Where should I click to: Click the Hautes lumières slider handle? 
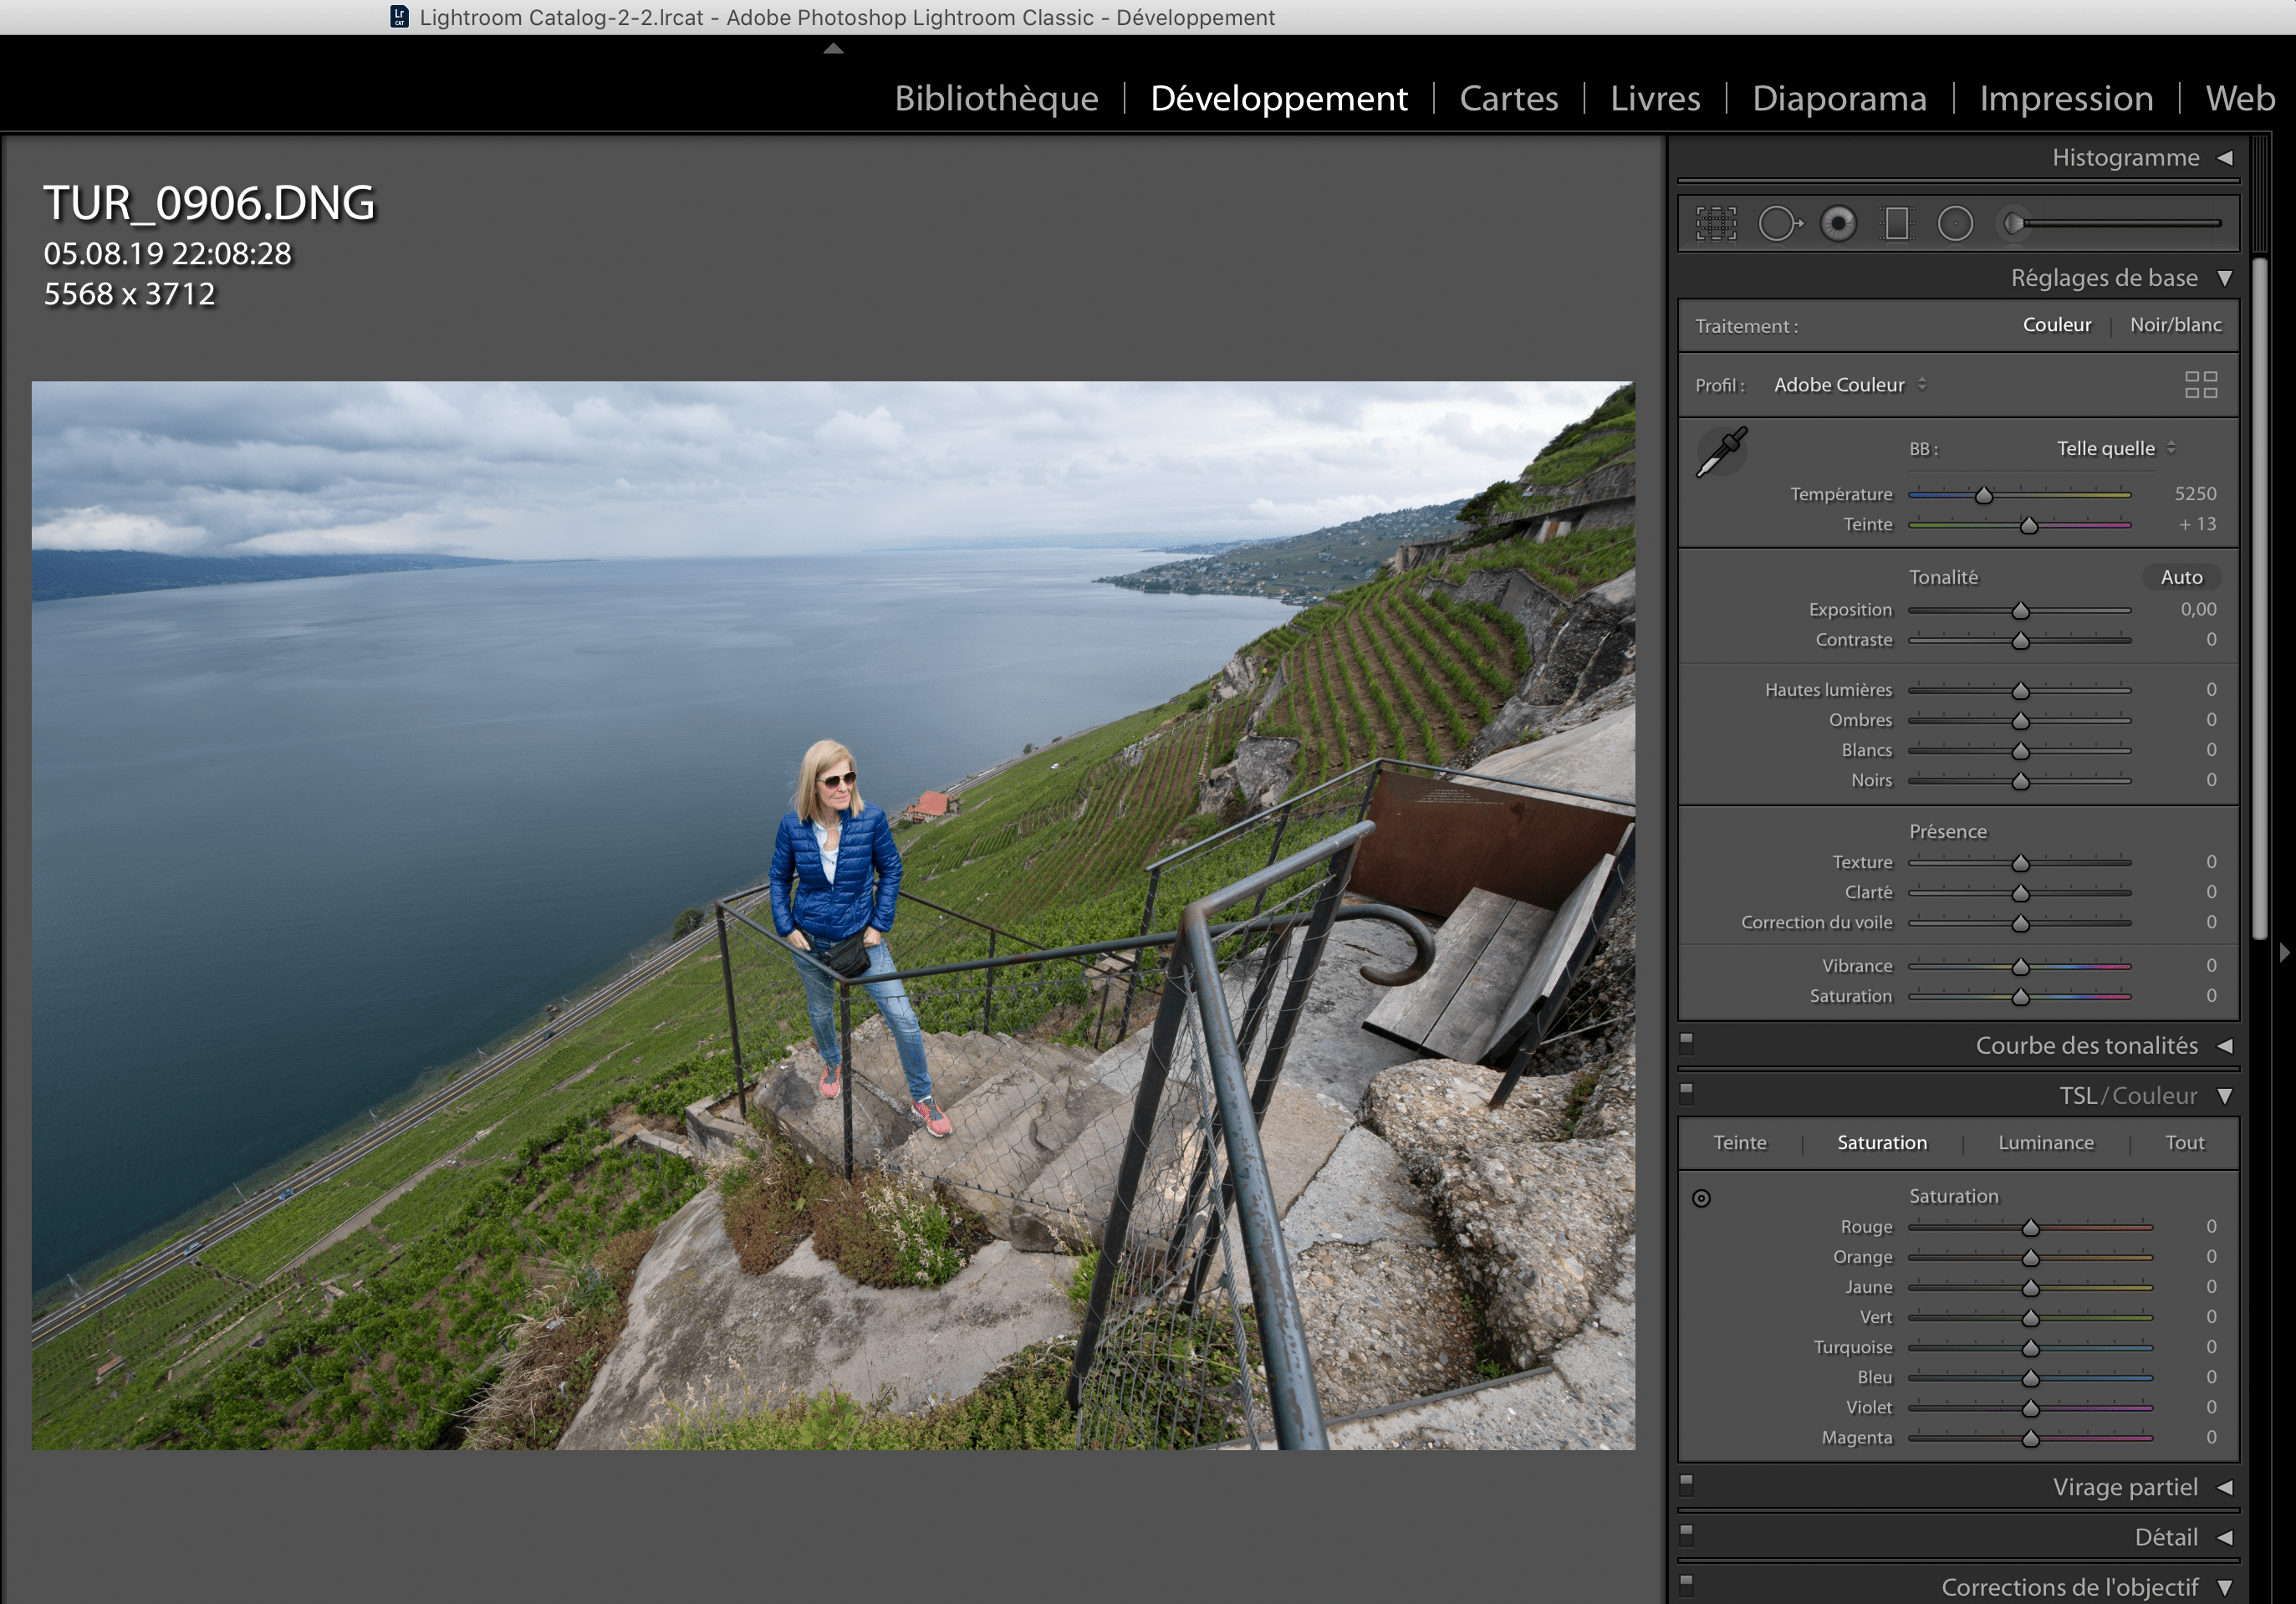(x=2021, y=691)
